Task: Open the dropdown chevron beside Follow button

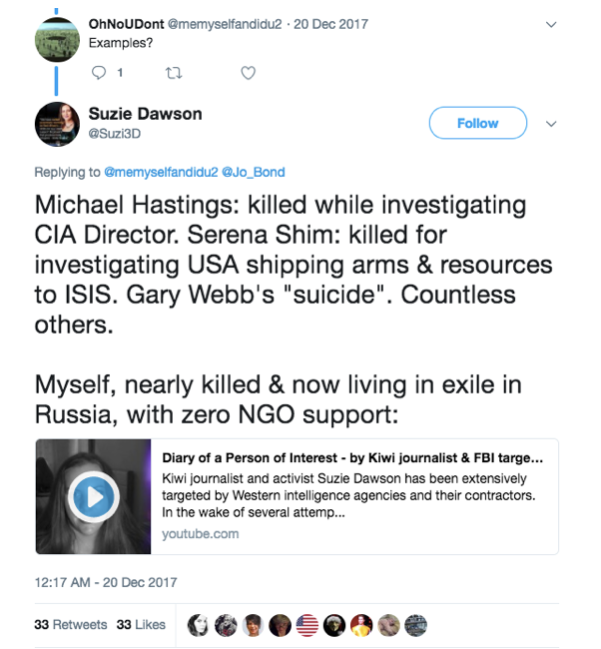Action: point(549,123)
